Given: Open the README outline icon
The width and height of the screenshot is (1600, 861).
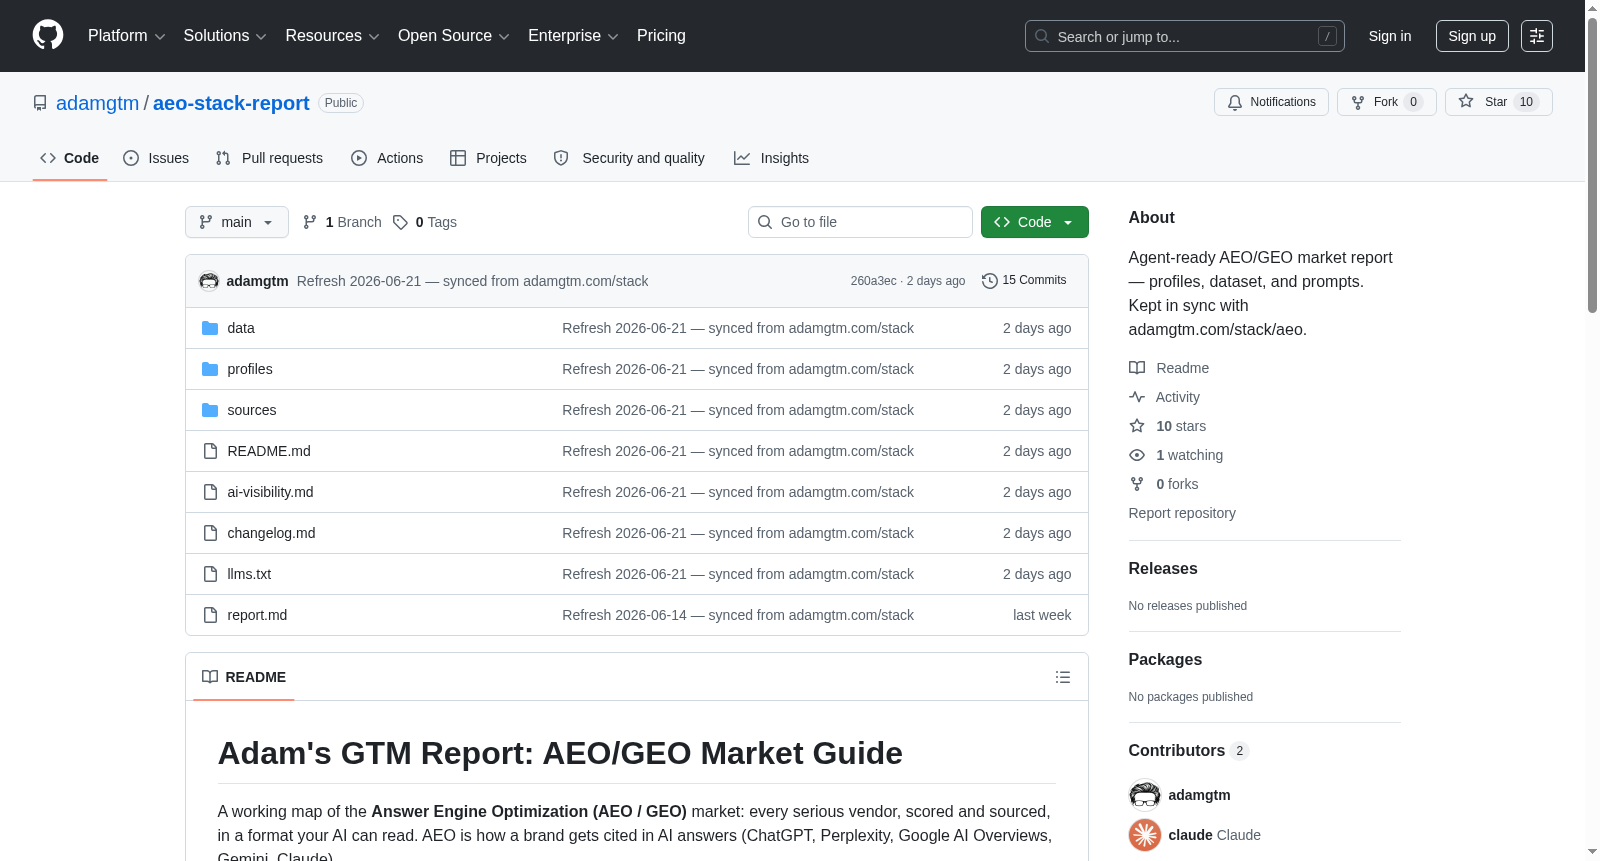Looking at the screenshot, I should coord(1063,677).
